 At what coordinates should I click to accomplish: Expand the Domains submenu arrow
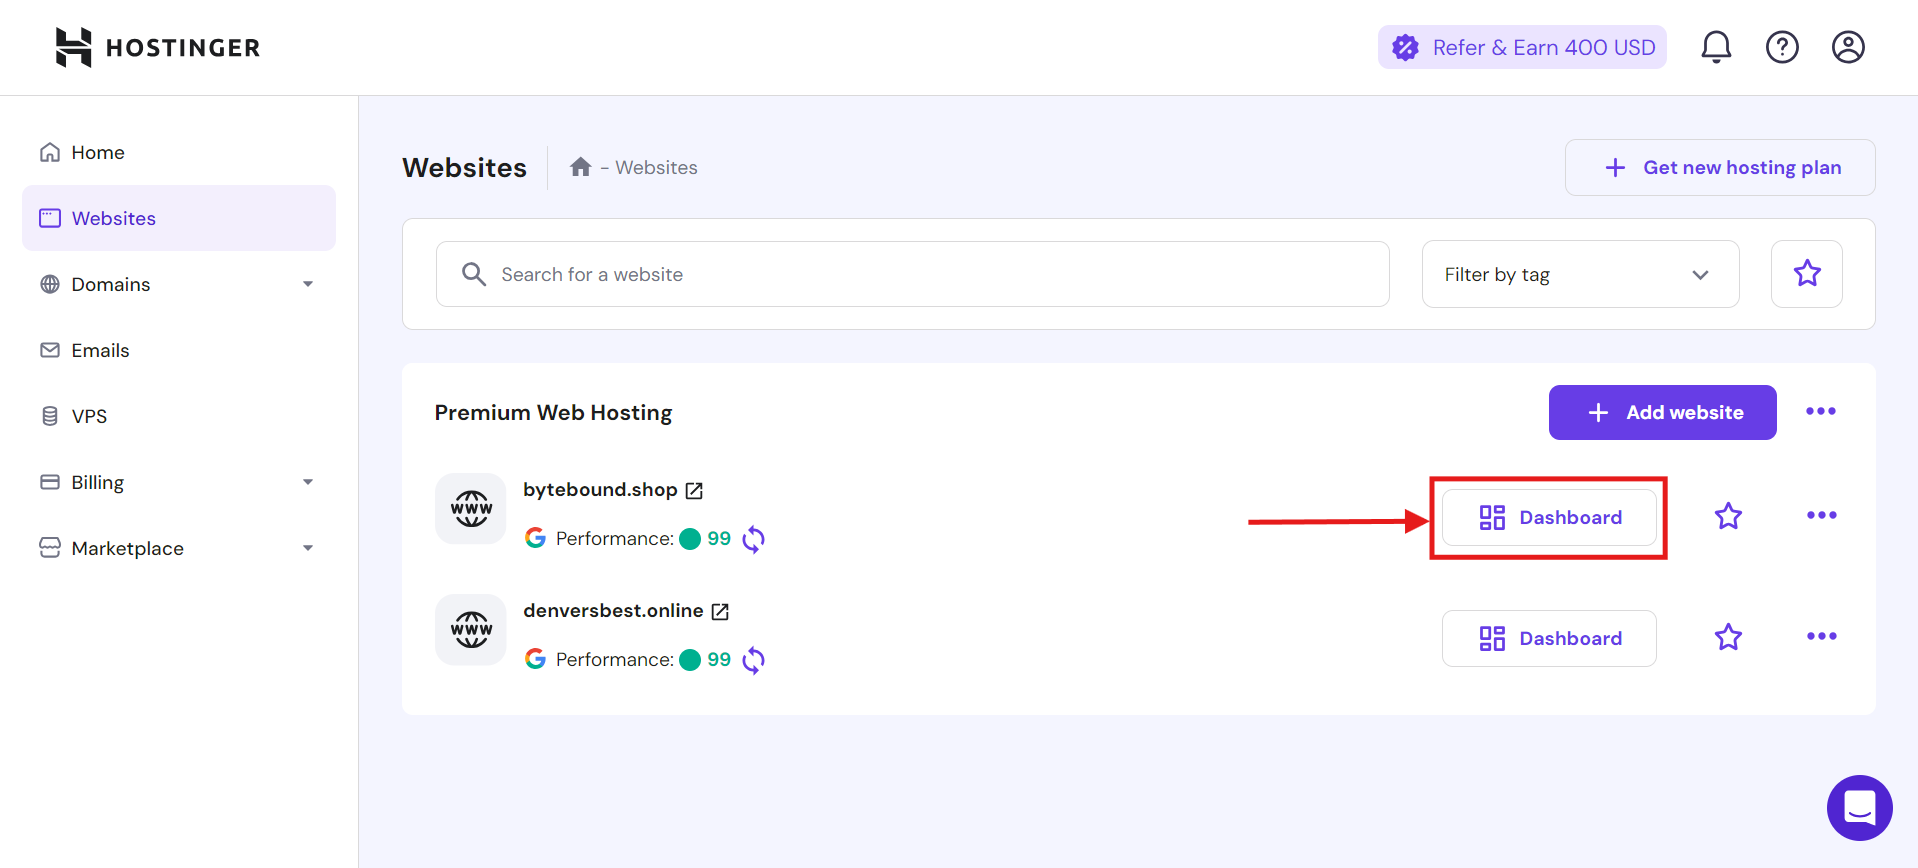tap(308, 284)
